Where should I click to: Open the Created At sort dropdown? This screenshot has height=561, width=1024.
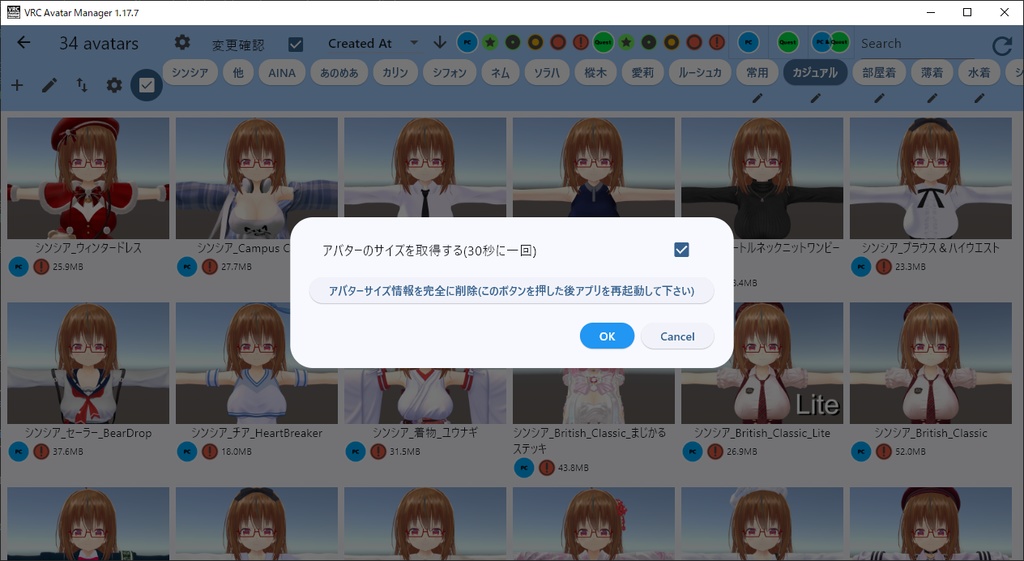(372, 43)
